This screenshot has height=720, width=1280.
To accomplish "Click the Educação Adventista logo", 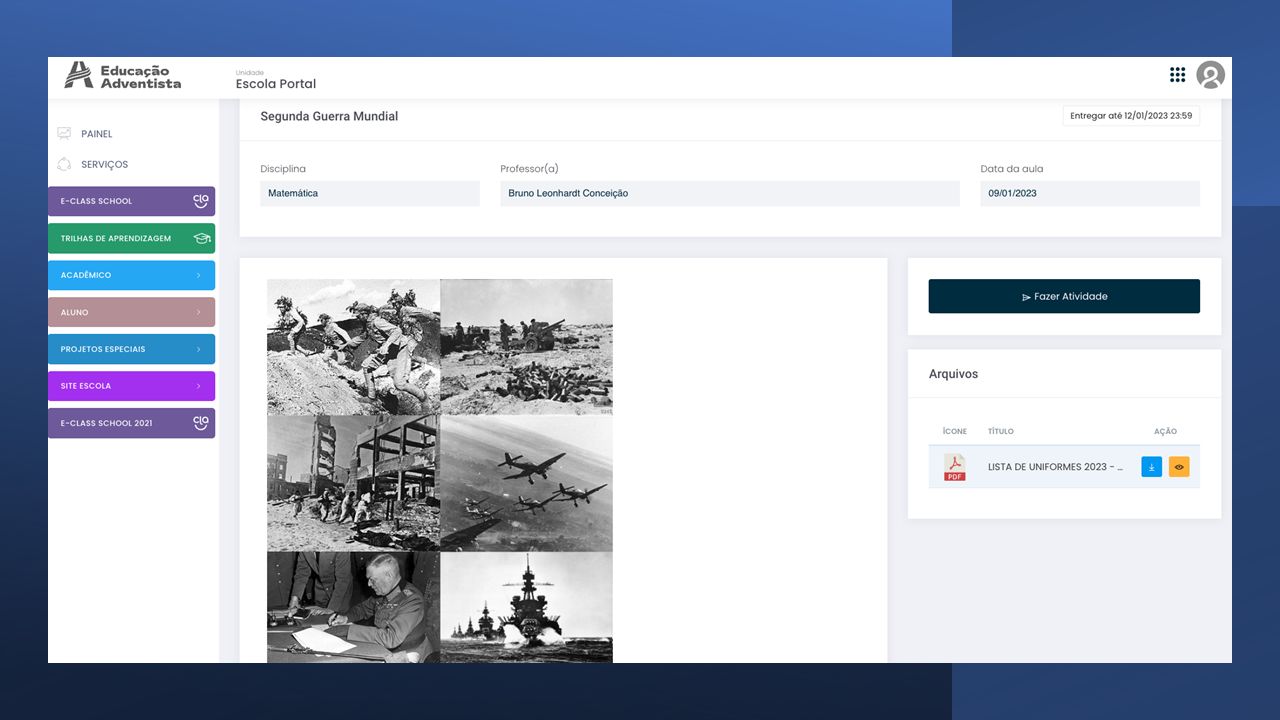I will pos(123,76).
